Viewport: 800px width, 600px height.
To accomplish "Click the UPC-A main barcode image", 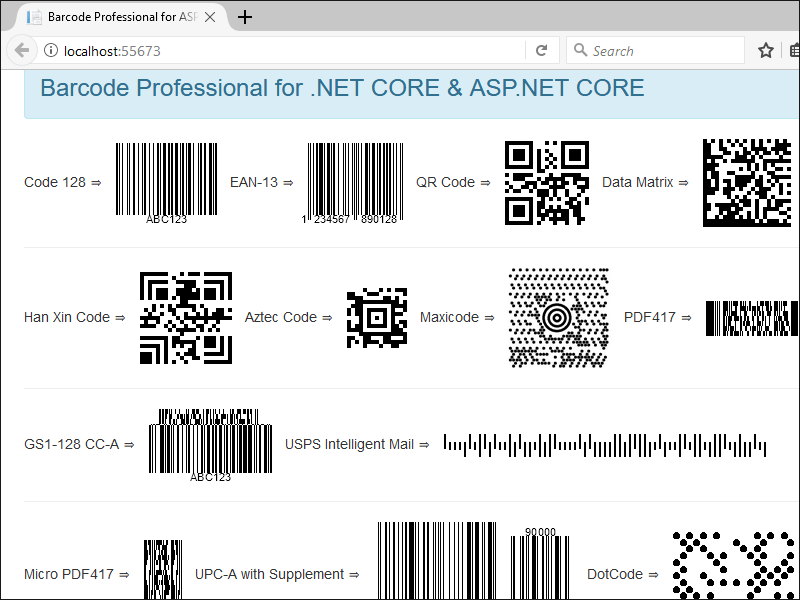I will coord(437,560).
